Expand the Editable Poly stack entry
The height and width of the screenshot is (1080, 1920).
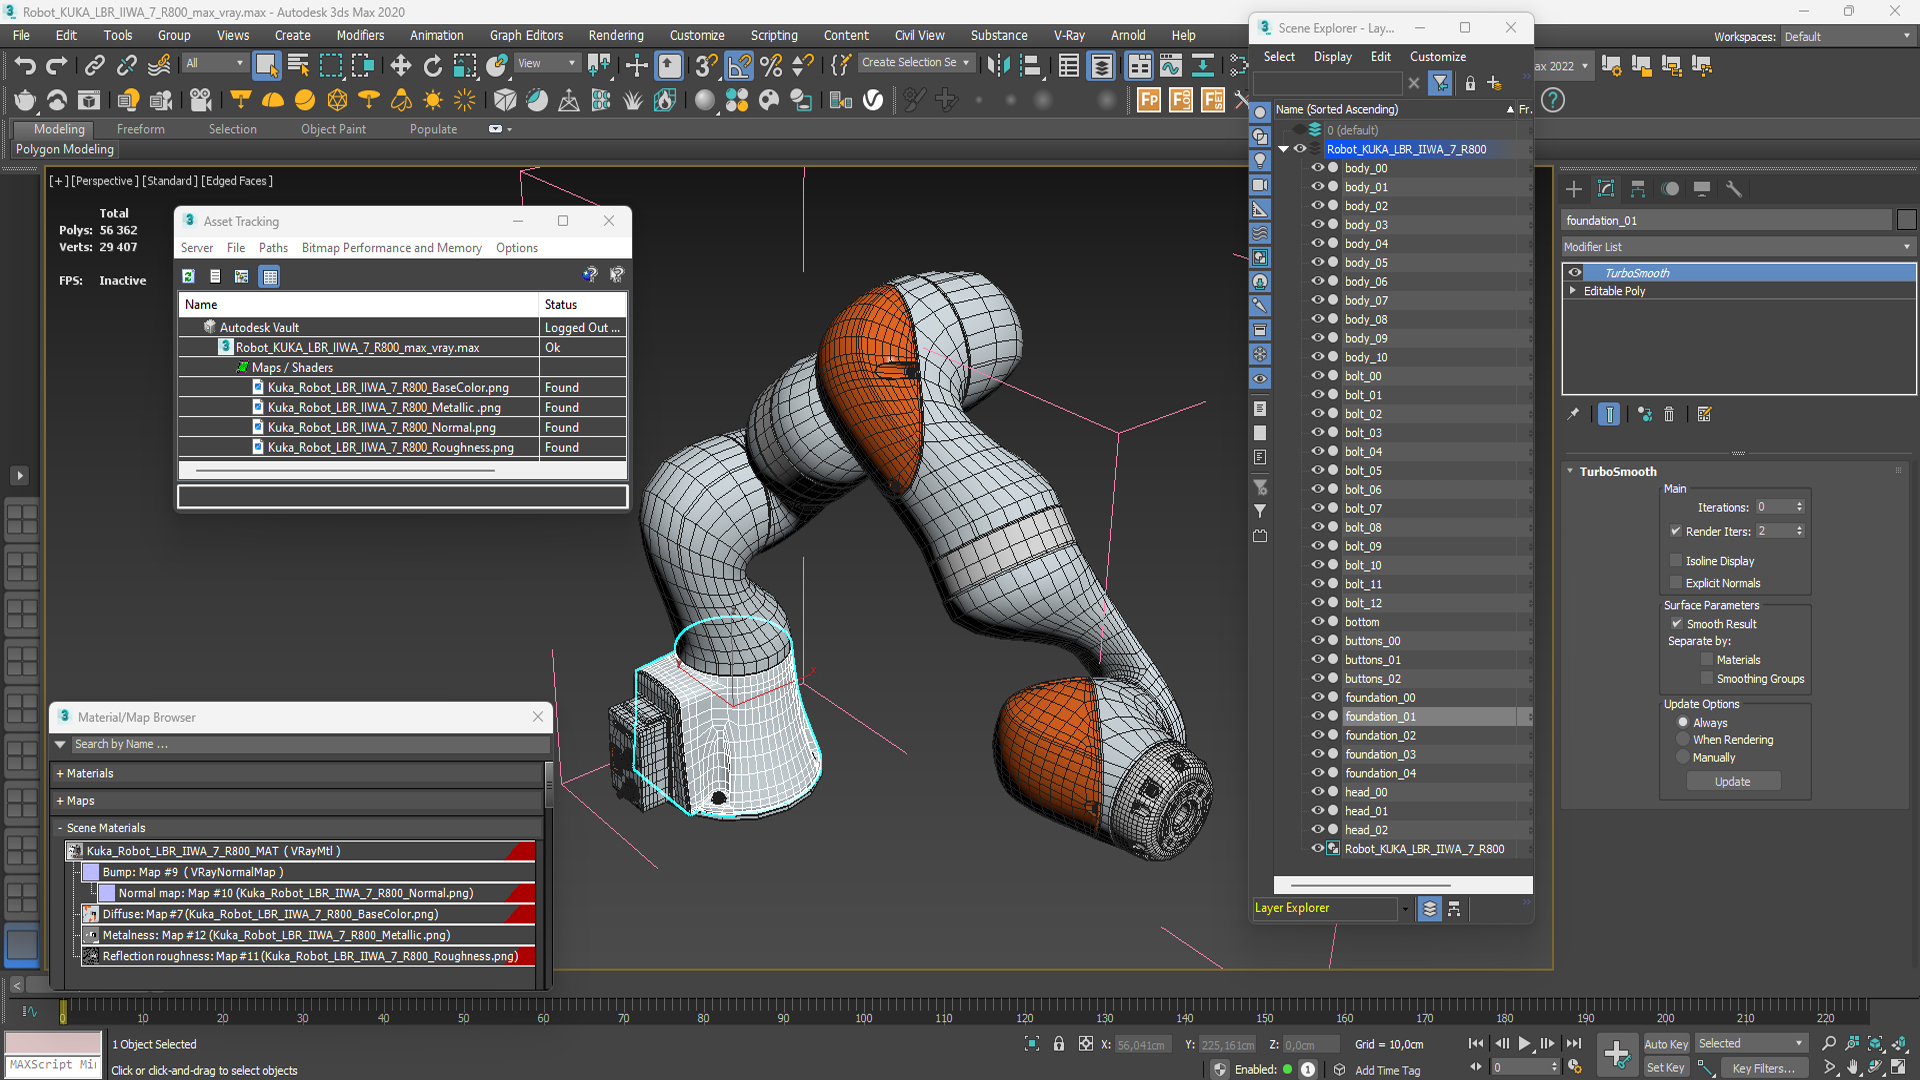(x=1573, y=291)
